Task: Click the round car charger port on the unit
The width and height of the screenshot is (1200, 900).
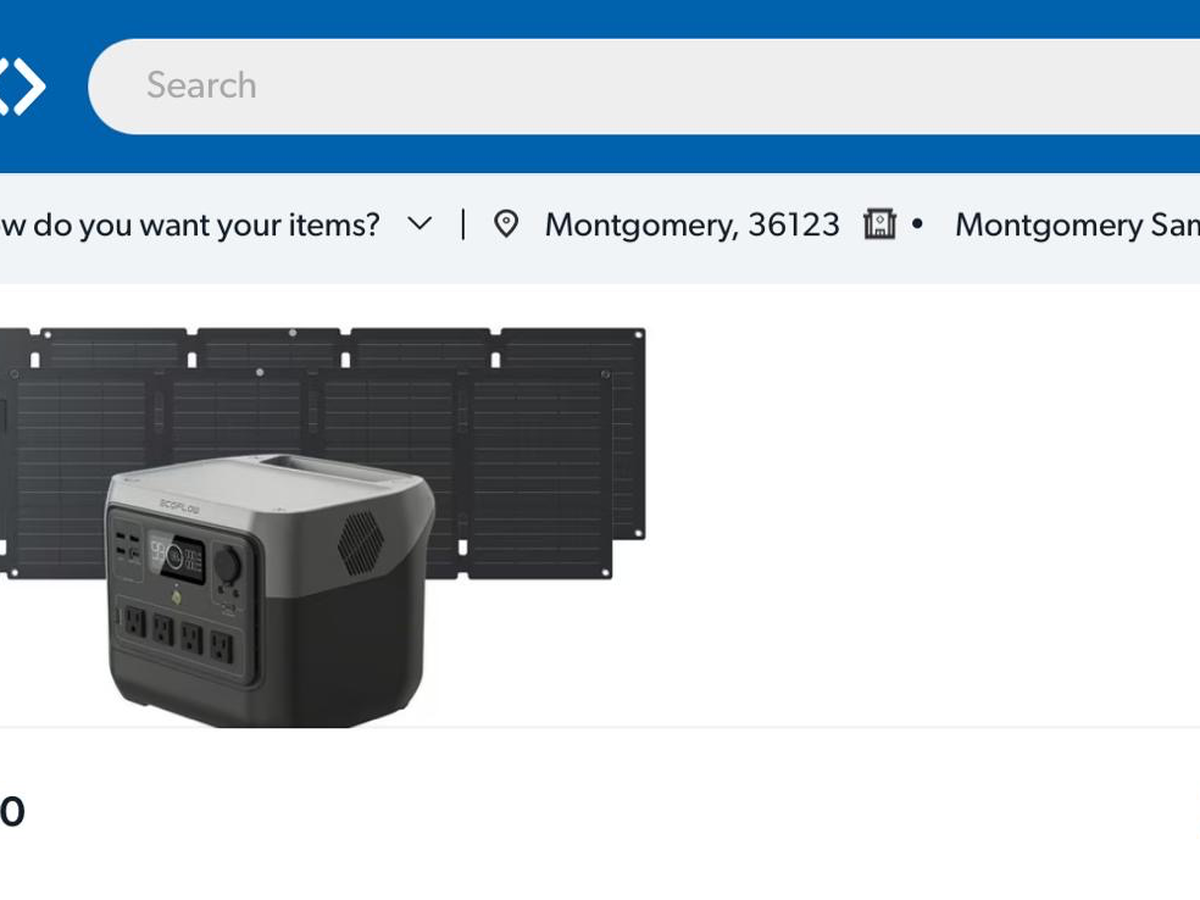Action: pos(226,567)
